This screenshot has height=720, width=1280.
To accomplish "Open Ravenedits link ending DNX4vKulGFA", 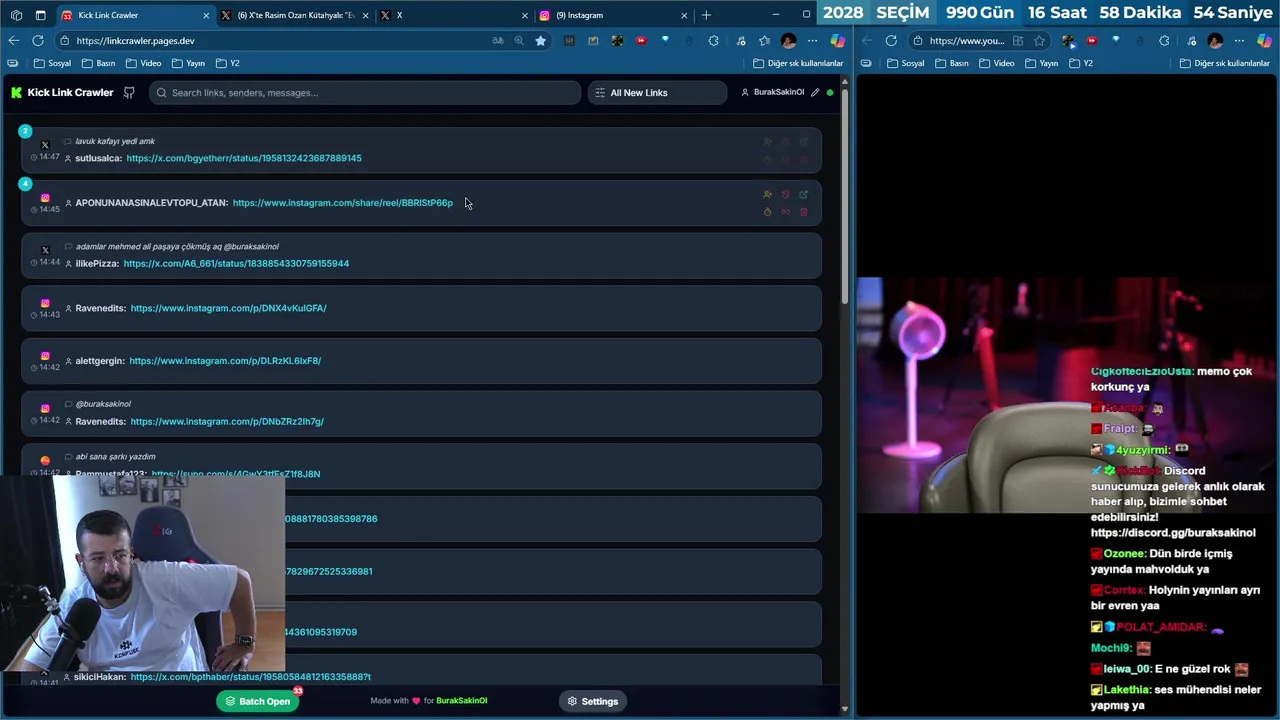I will 228,308.
